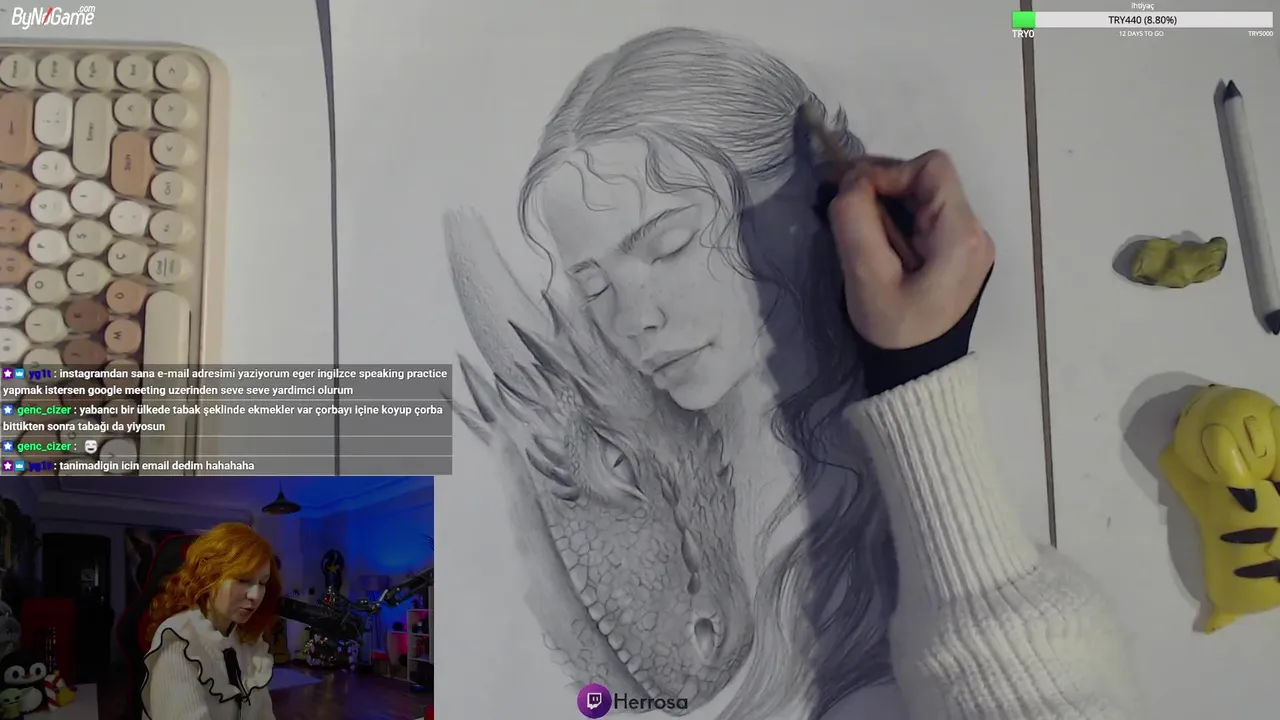
Task: Click the grinning emoji in genc_cizer's message
Action: point(90,446)
